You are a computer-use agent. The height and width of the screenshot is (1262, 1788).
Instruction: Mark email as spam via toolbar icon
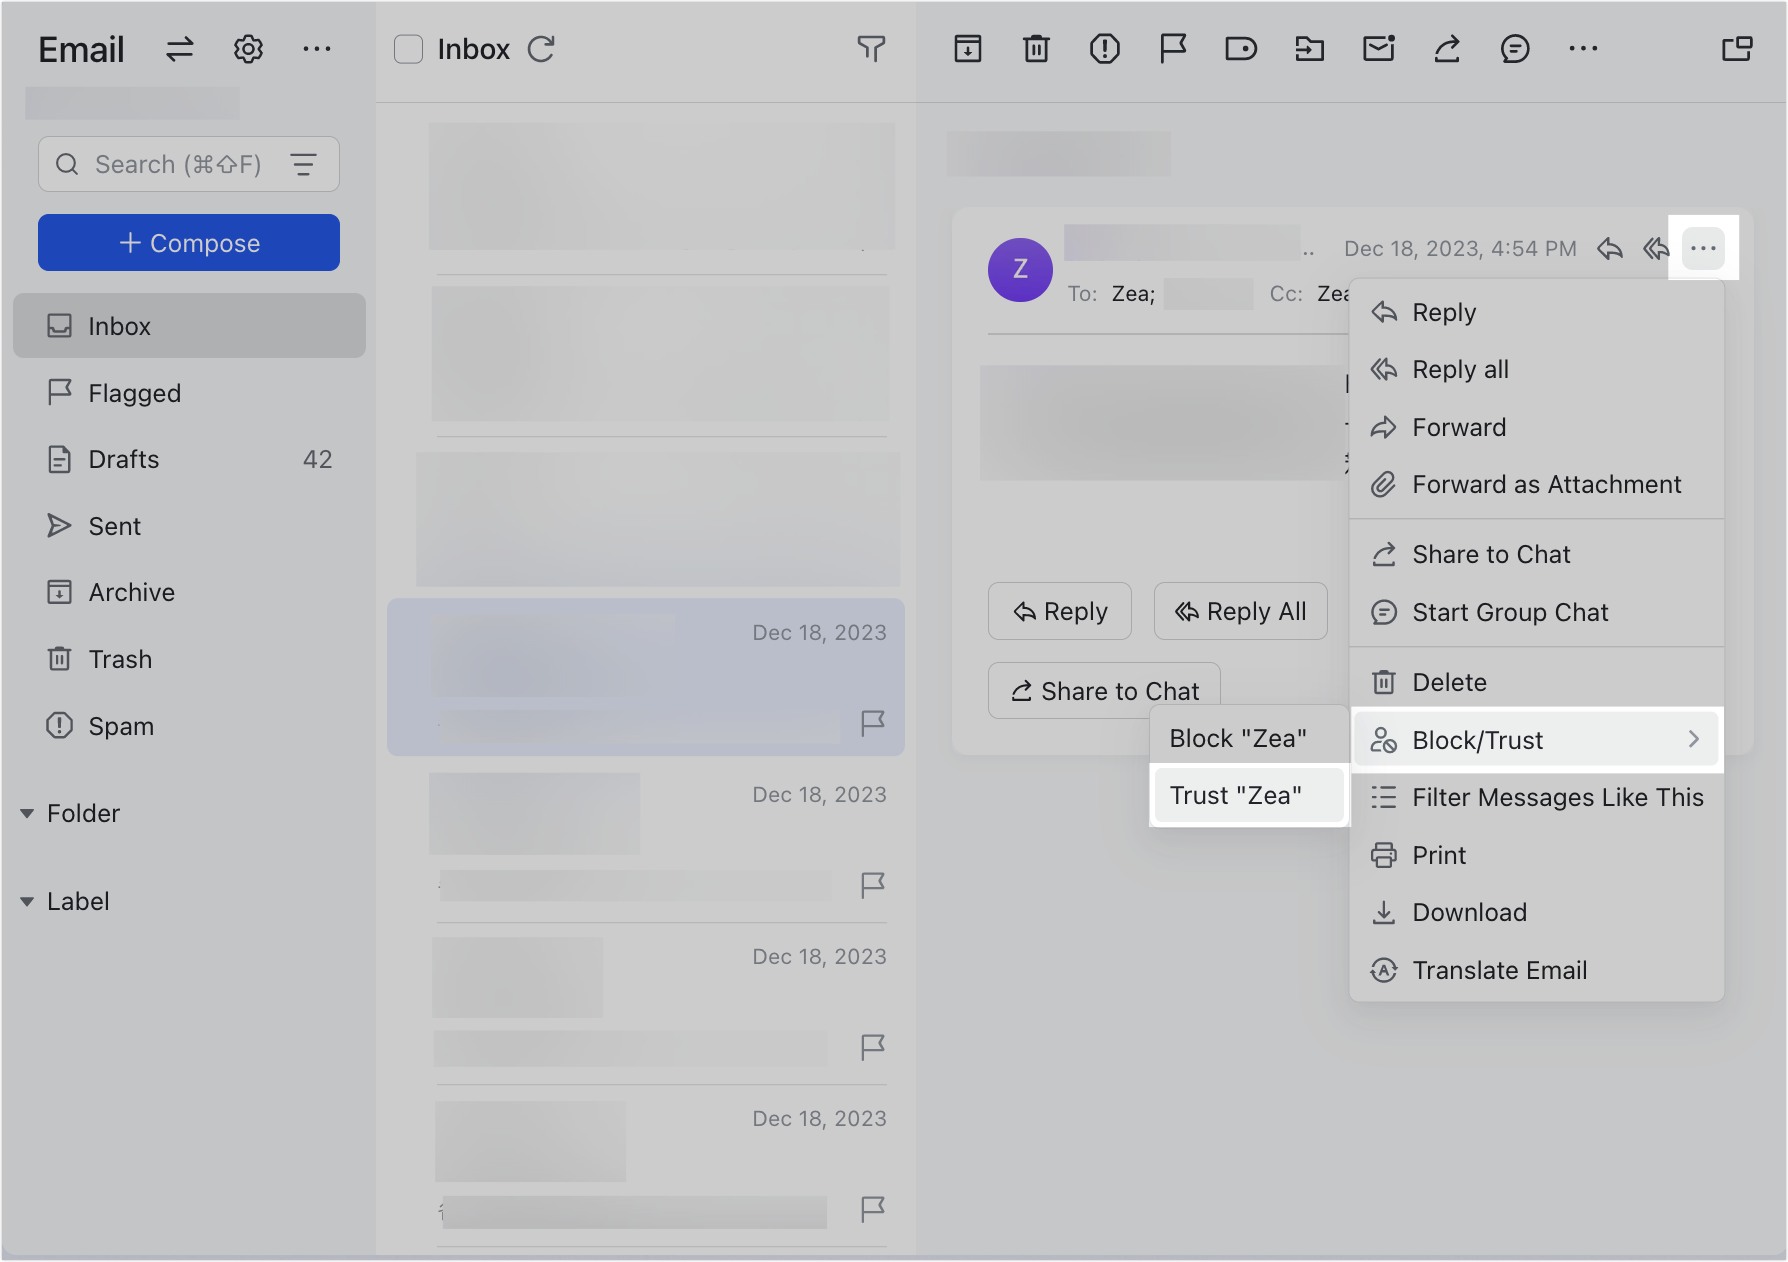tap(1104, 49)
